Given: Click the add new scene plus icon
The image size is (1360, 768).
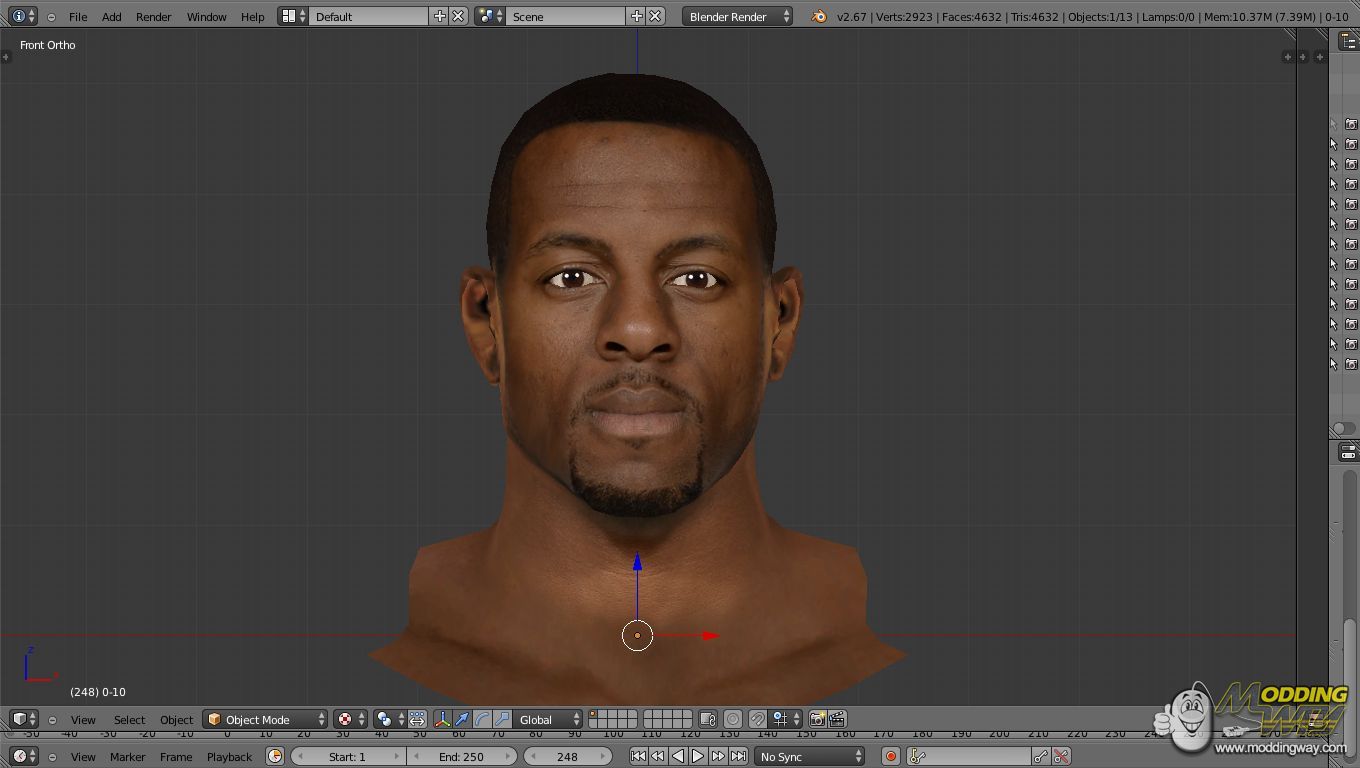Looking at the screenshot, I should click(x=636, y=16).
